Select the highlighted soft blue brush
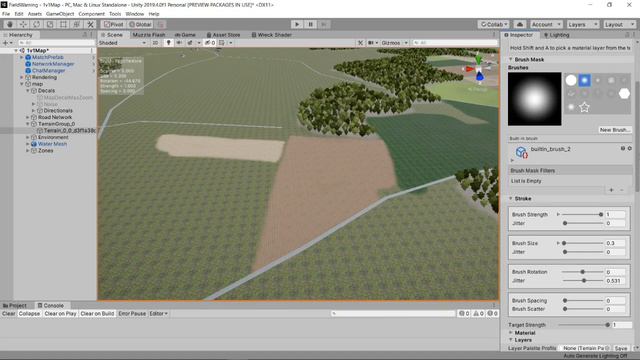640x360 pixels. [584, 80]
